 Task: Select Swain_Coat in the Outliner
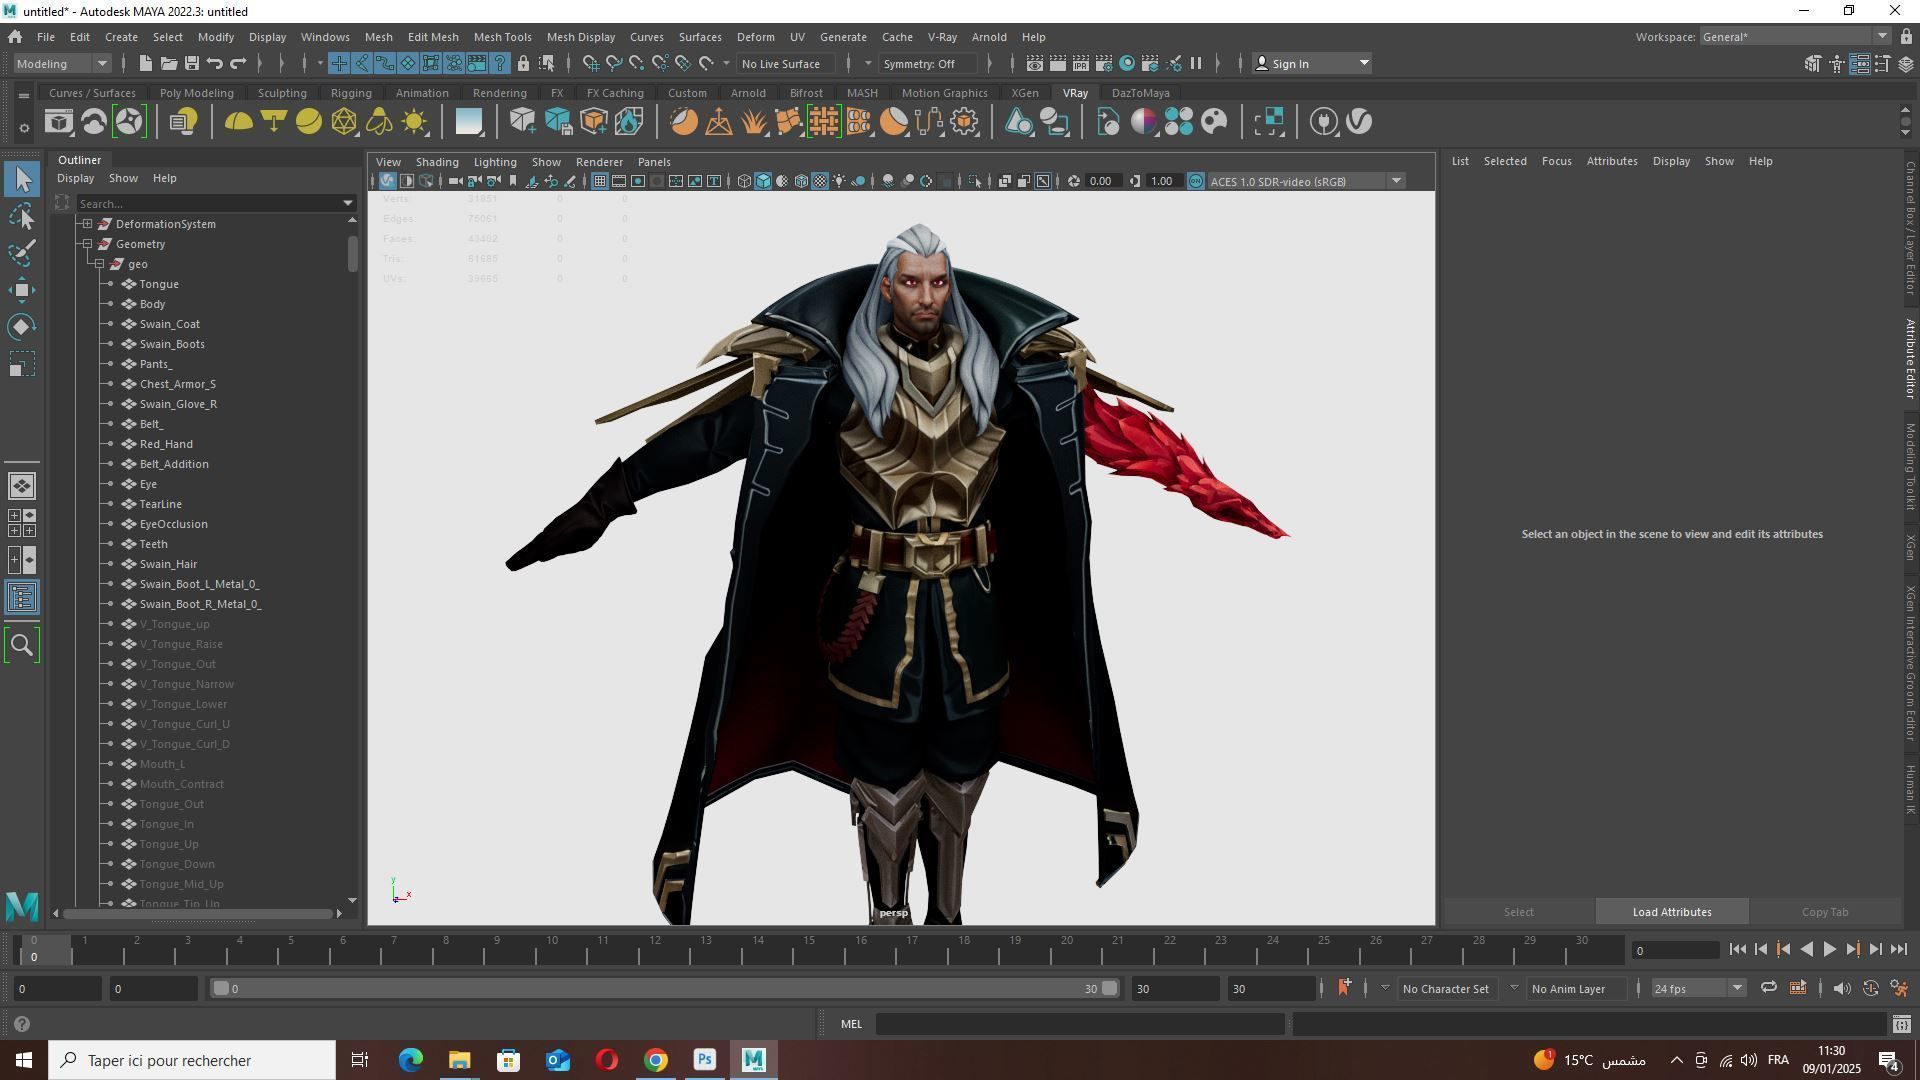pyautogui.click(x=170, y=324)
